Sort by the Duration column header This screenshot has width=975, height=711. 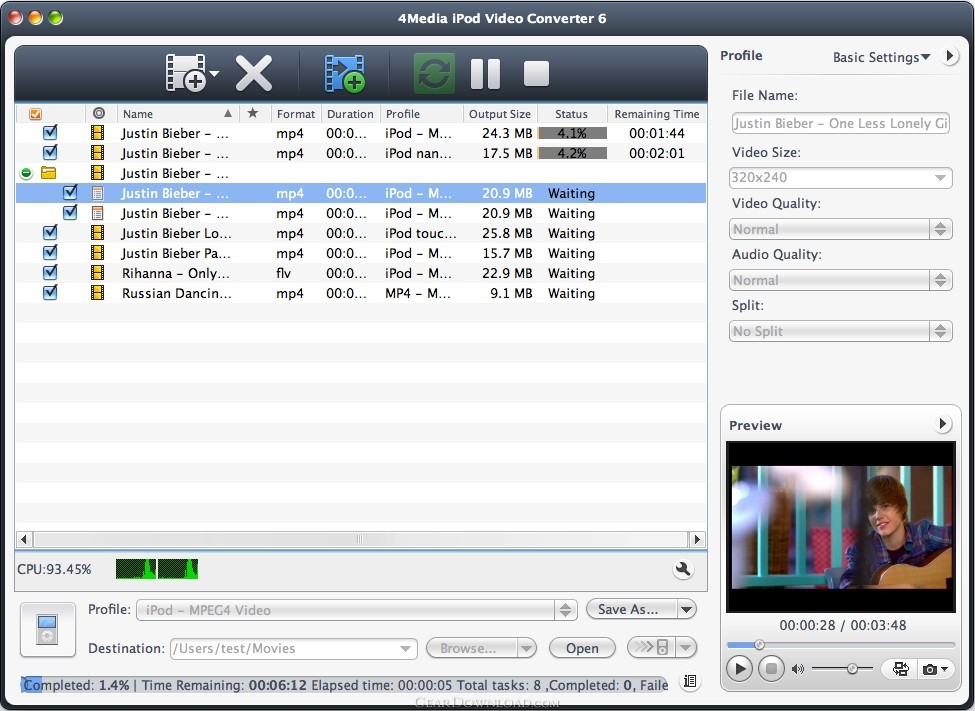click(350, 114)
